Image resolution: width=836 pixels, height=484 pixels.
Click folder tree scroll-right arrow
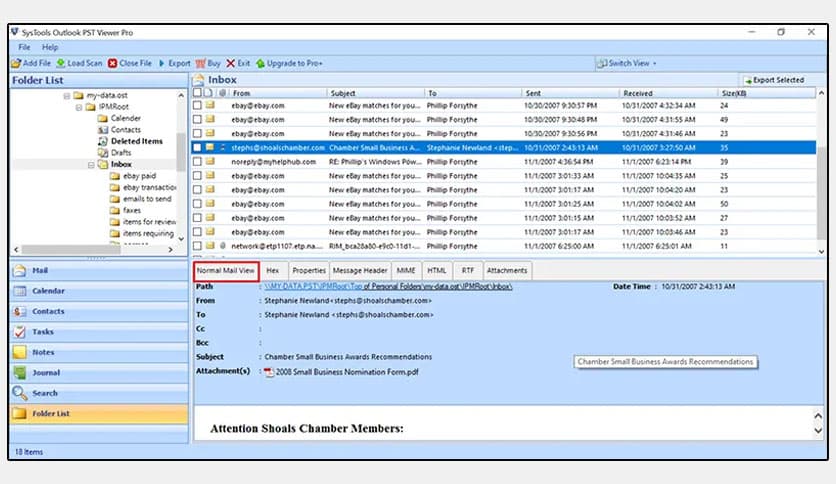(171, 249)
